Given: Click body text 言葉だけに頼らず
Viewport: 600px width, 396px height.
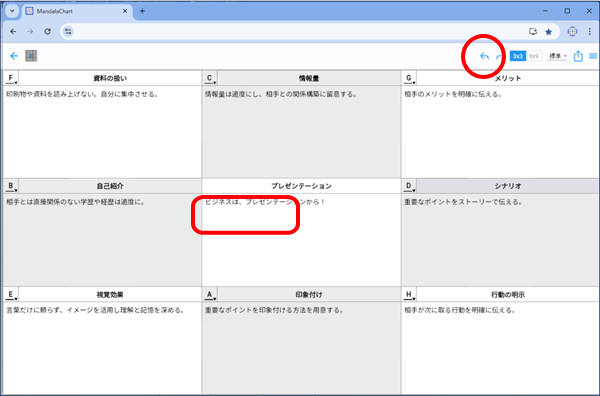Looking at the screenshot, I should click(x=34, y=310).
